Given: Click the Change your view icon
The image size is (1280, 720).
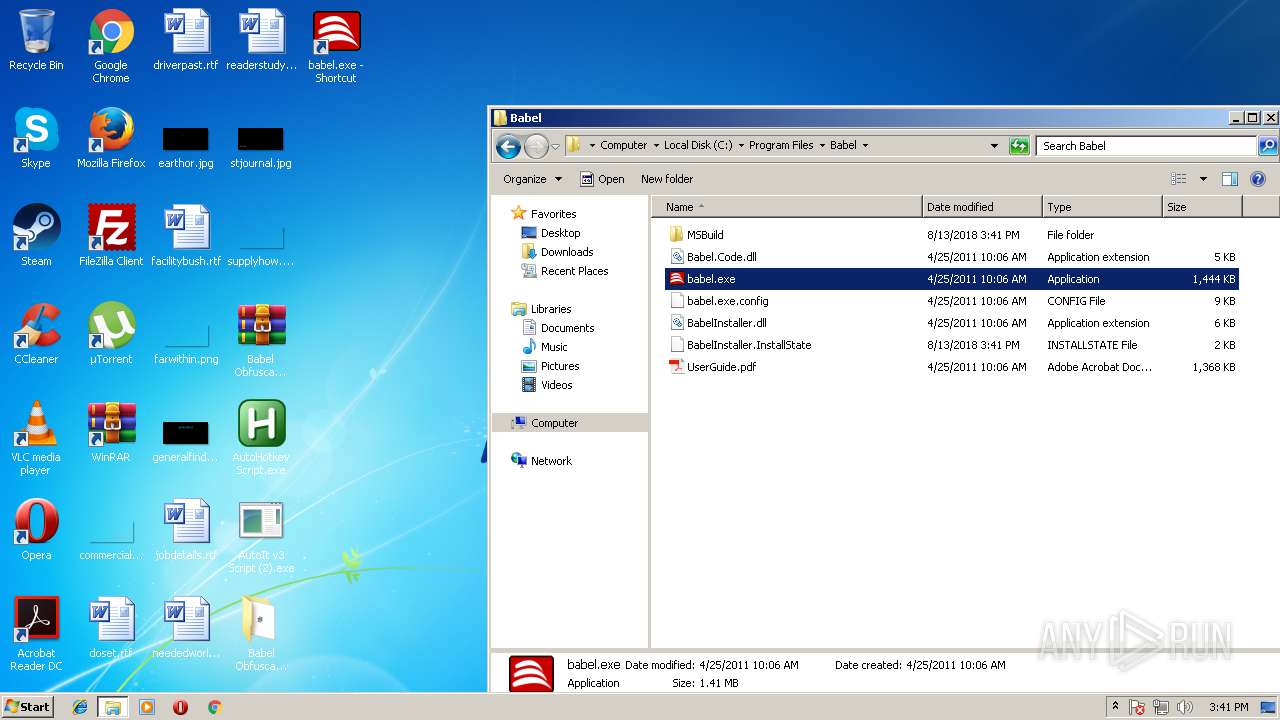Looking at the screenshot, I should pos(1179,179).
